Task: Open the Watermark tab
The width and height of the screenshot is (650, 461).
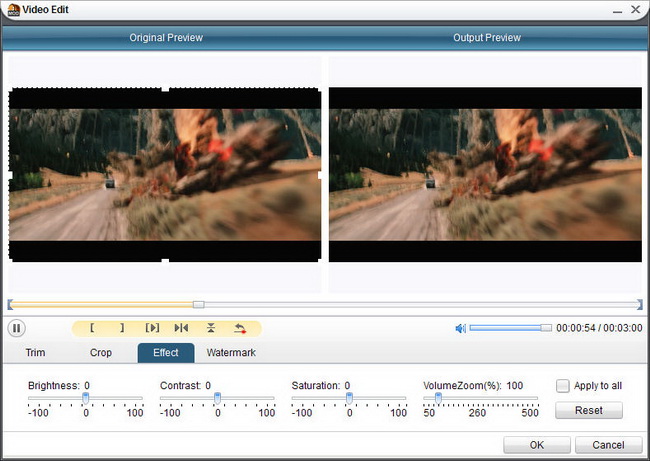Action: click(x=231, y=352)
